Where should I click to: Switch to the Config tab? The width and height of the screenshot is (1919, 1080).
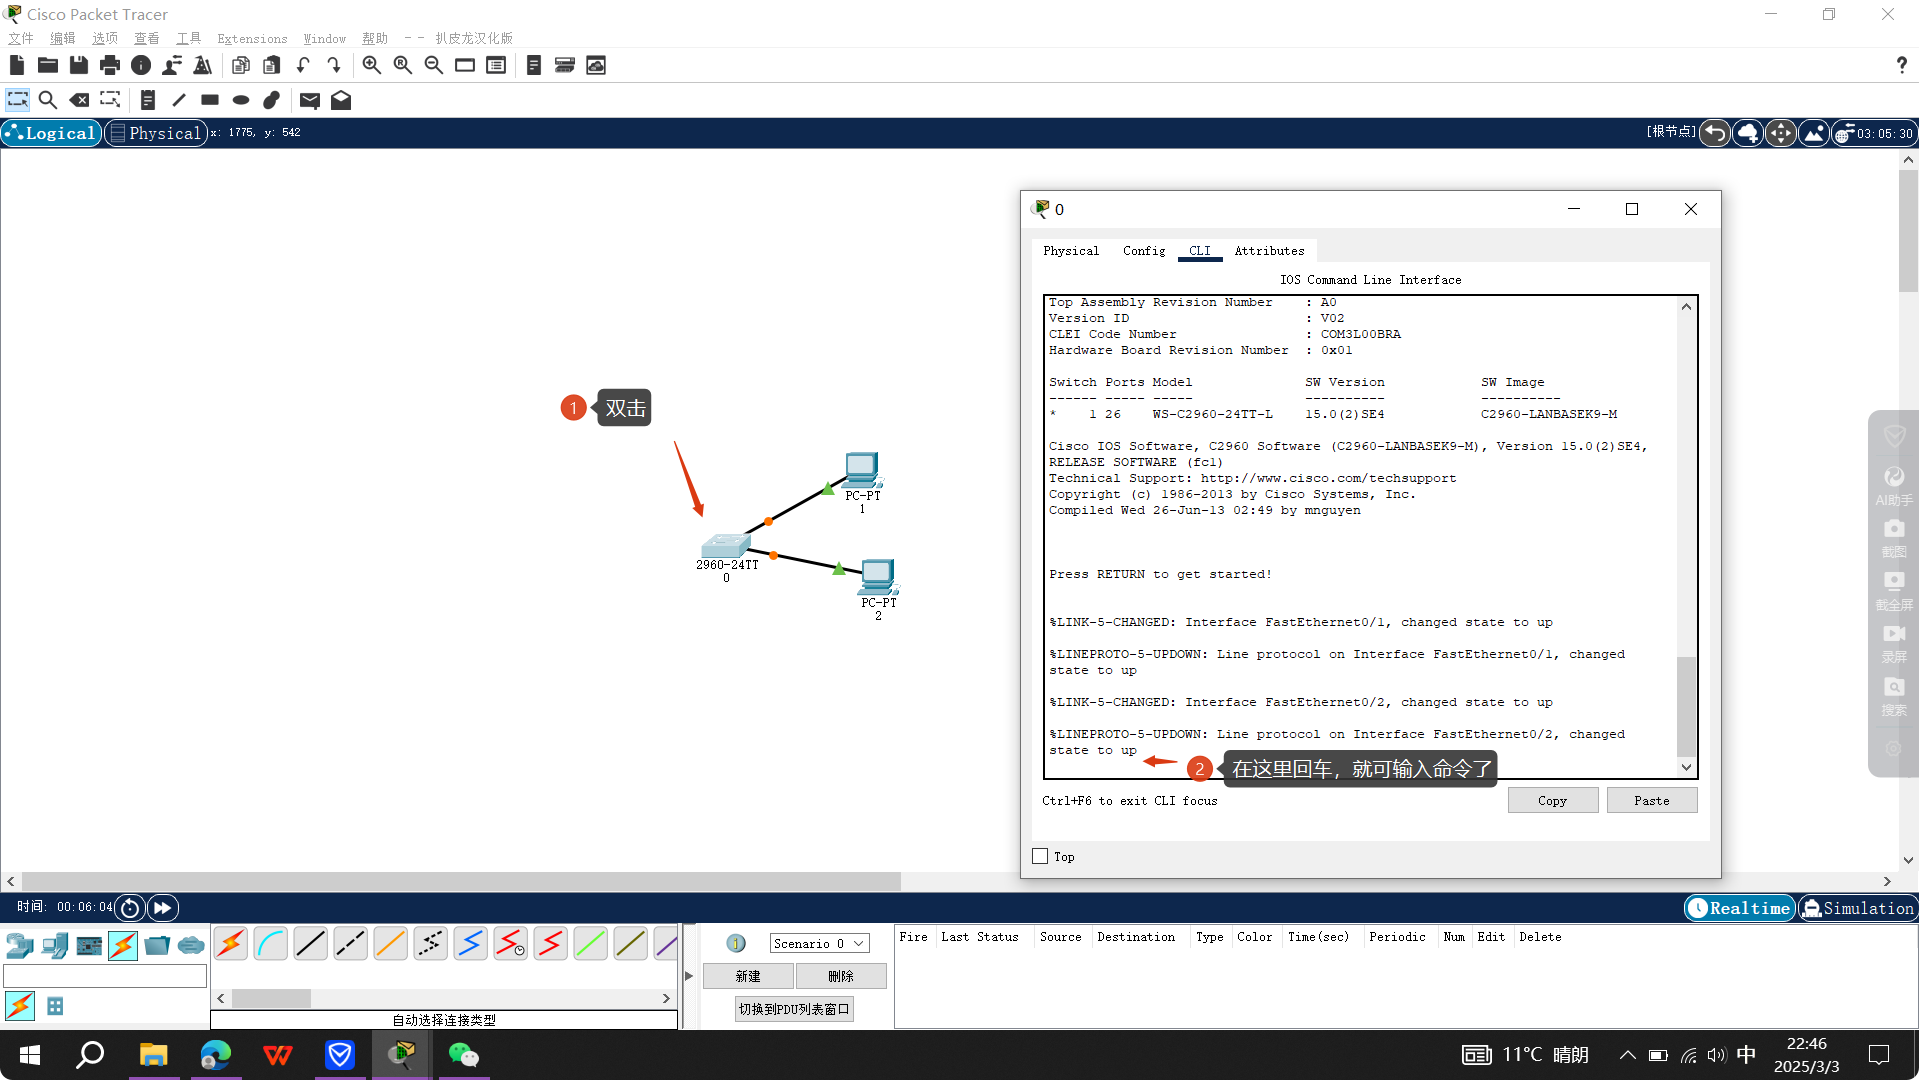click(x=1144, y=251)
